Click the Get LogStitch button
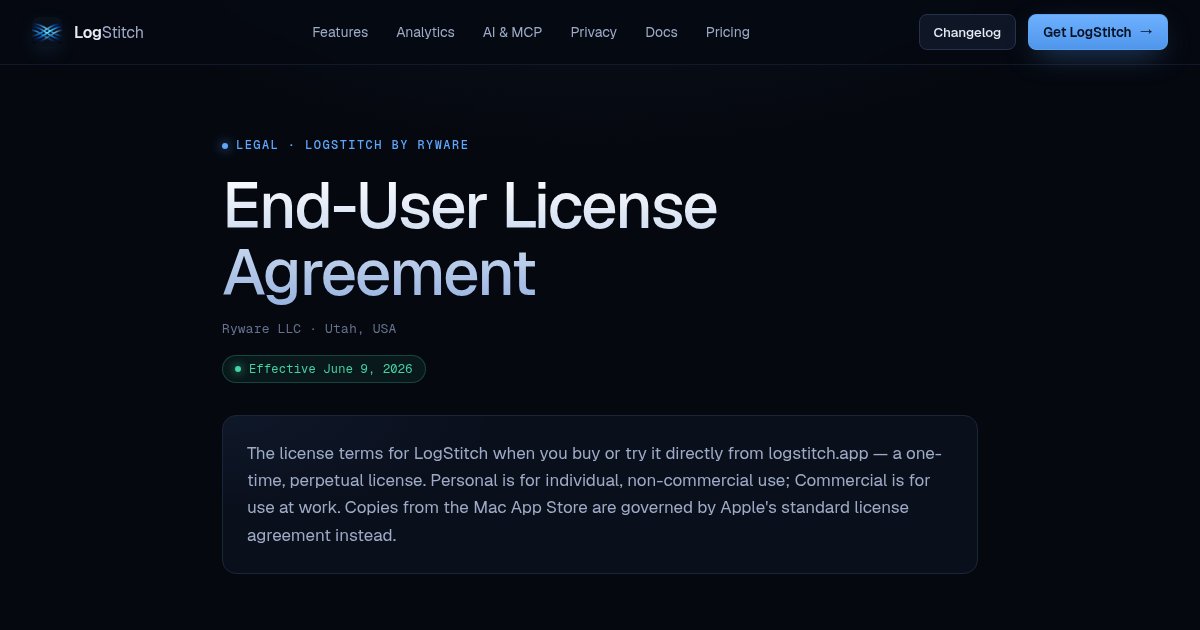The height and width of the screenshot is (630, 1200). [1098, 32]
